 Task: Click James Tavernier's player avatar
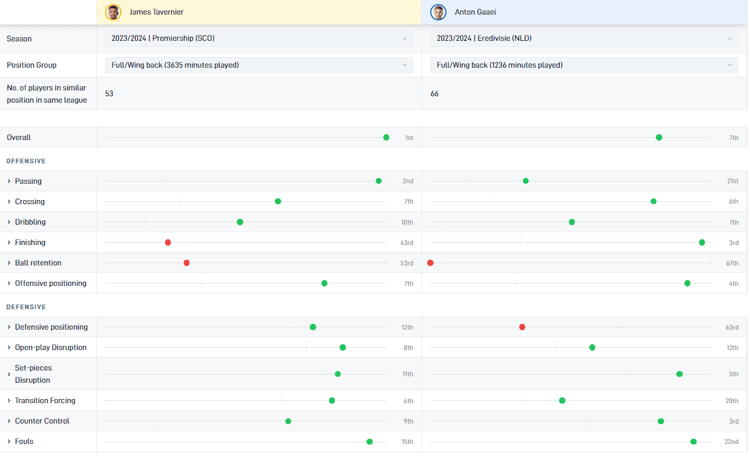(x=113, y=12)
